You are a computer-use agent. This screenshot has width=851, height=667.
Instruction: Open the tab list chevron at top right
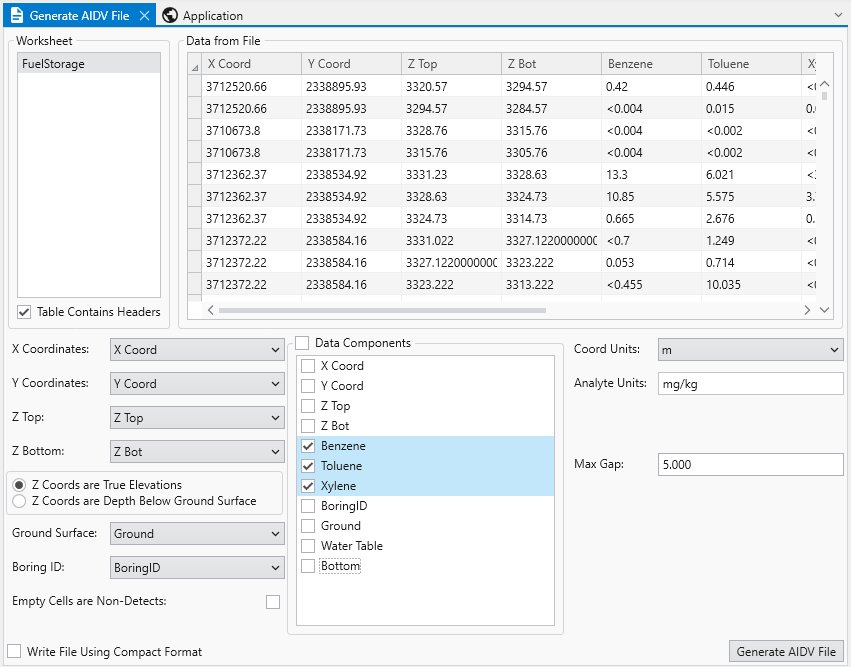click(838, 15)
